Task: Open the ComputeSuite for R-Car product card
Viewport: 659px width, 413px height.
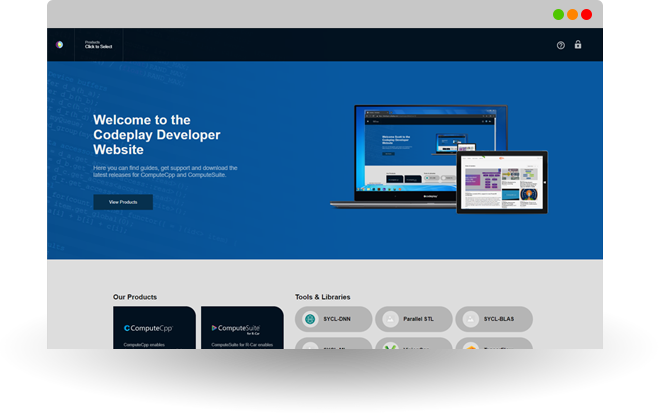Action: [242, 328]
